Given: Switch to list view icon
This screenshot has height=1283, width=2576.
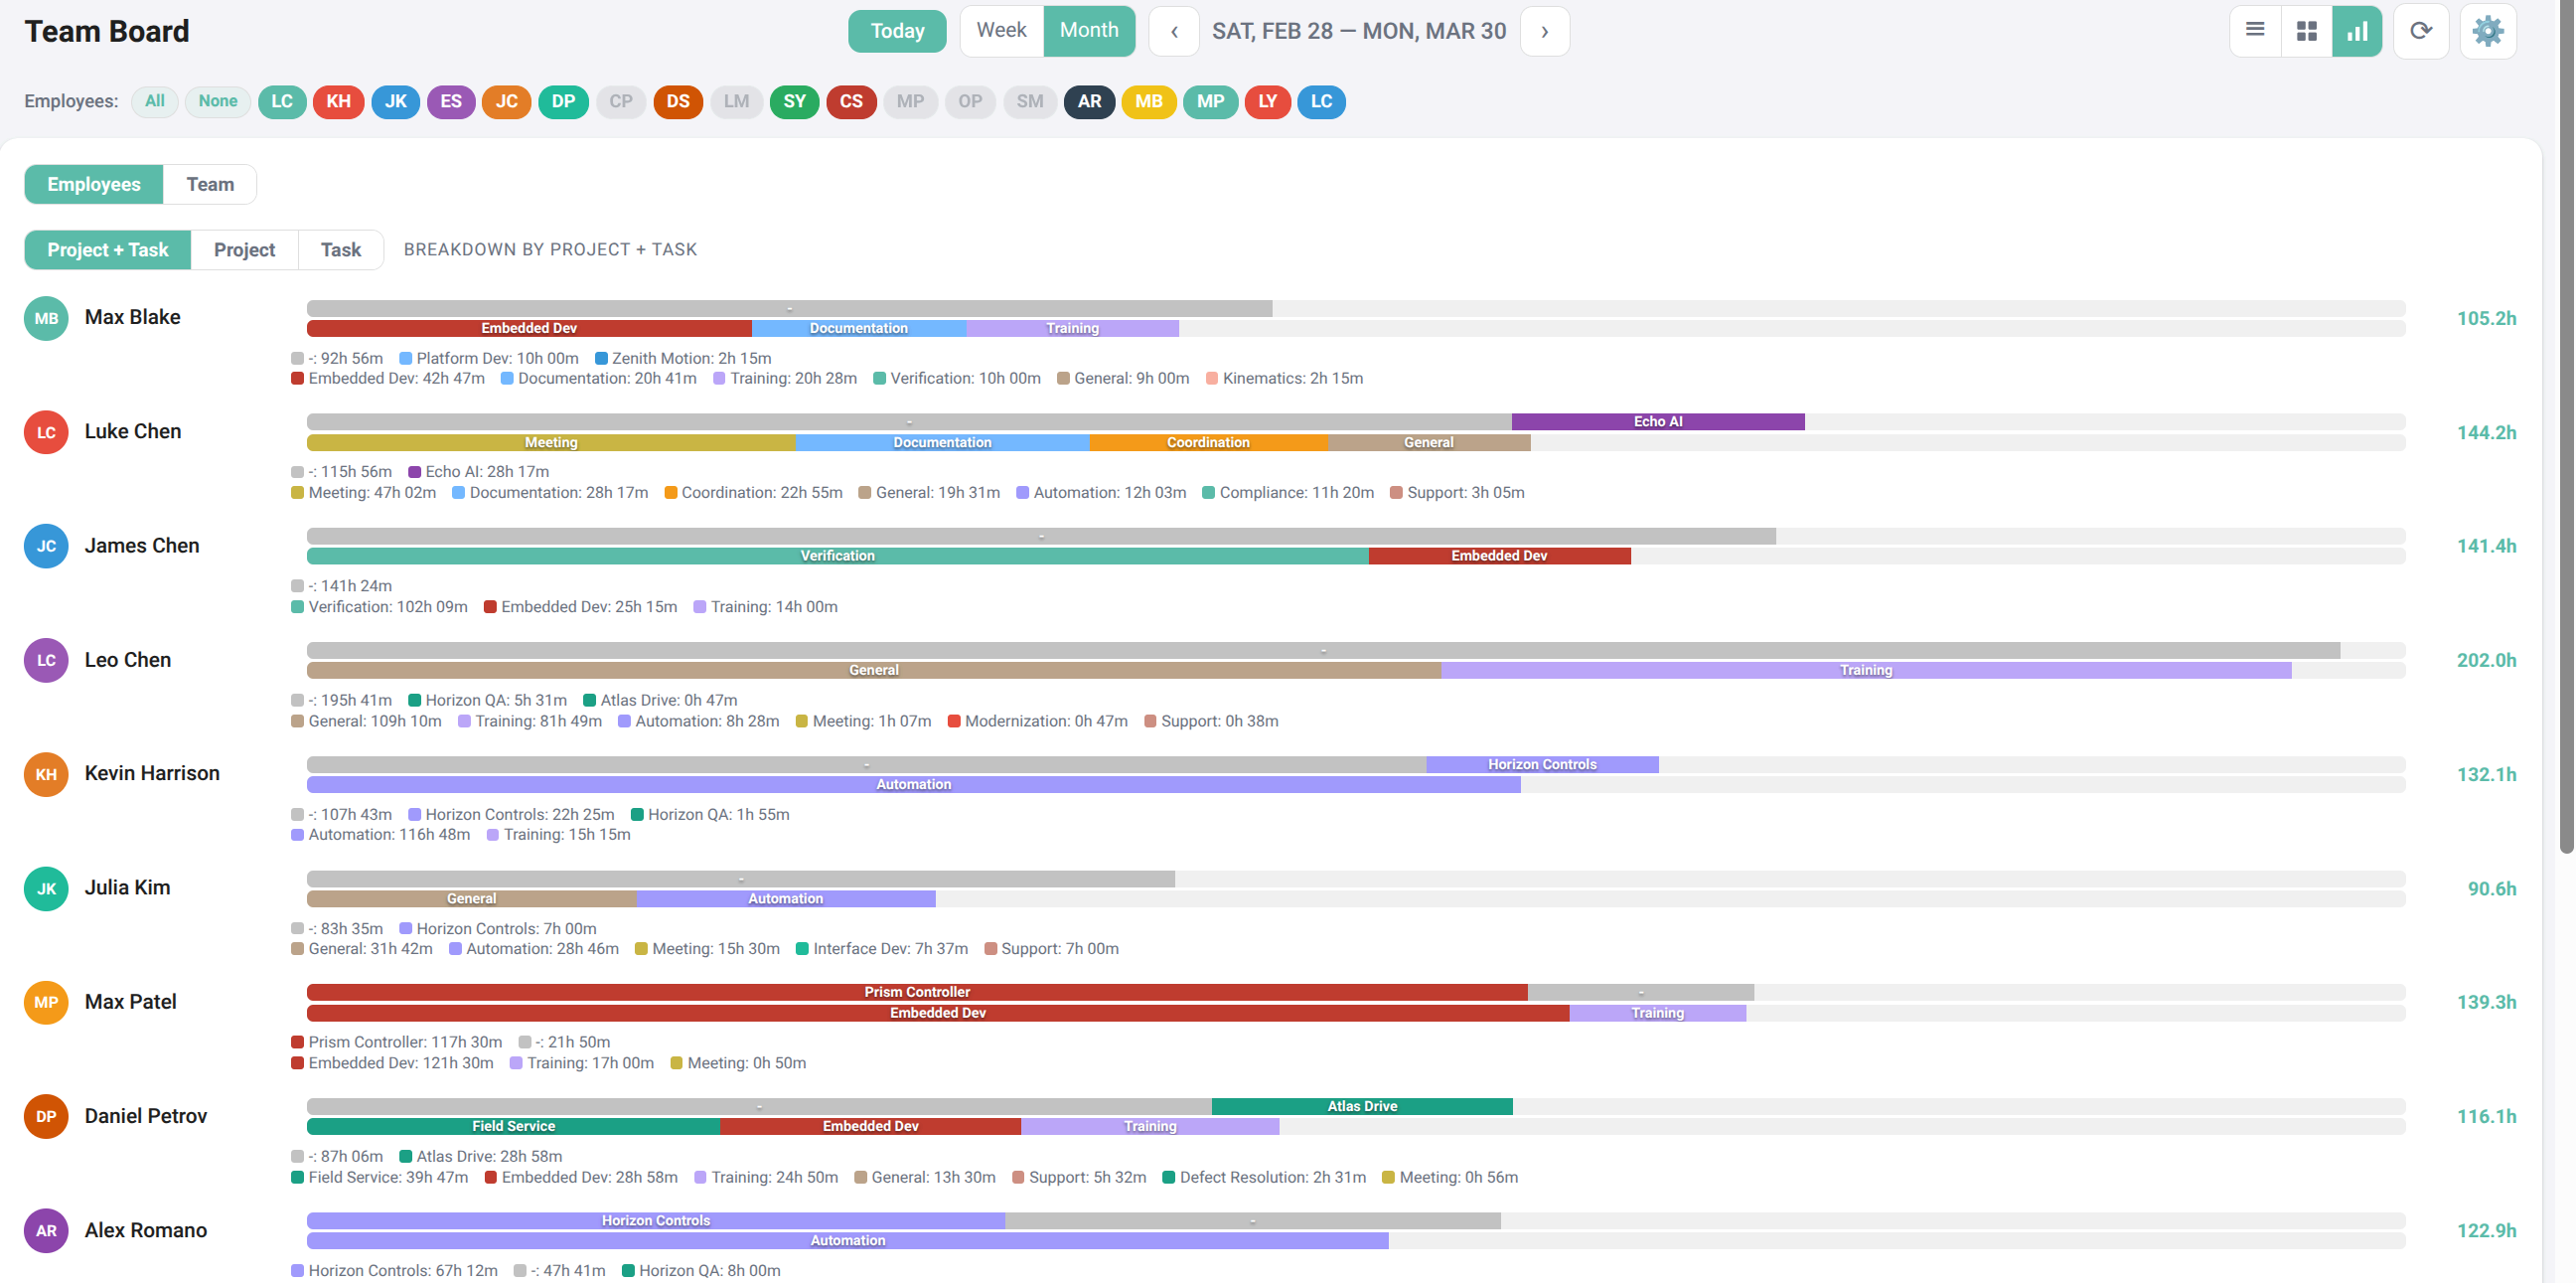Looking at the screenshot, I should [2254, 31].
